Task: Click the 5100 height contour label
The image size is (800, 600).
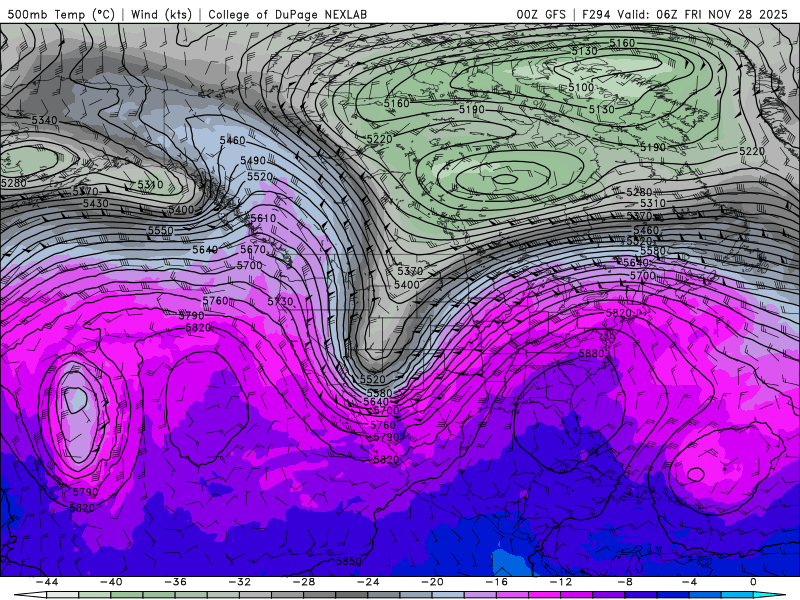Action: click(581, 87)
